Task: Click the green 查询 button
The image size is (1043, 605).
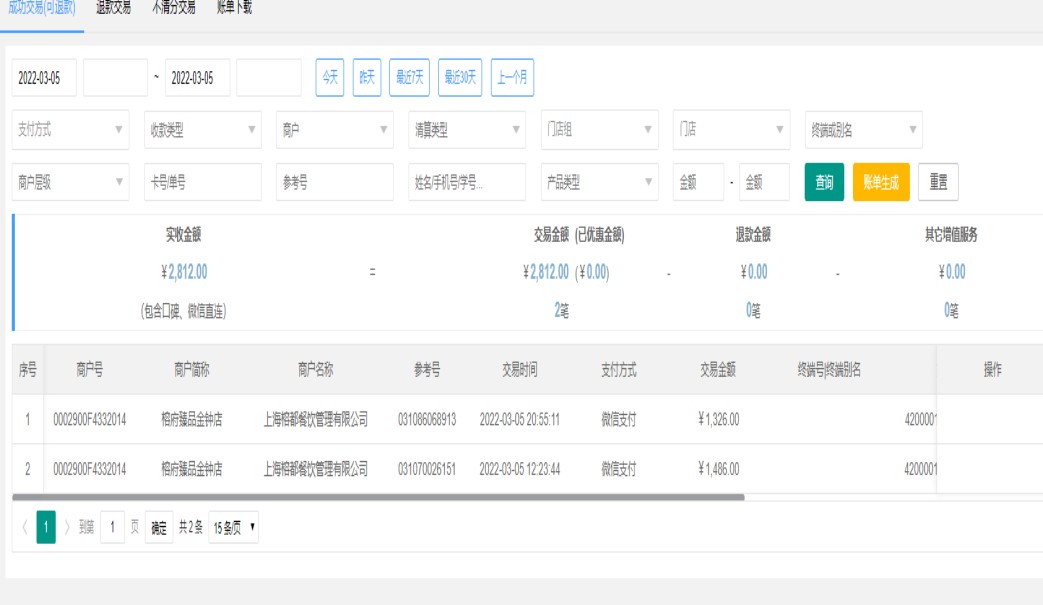Action: tap(824, 183)
